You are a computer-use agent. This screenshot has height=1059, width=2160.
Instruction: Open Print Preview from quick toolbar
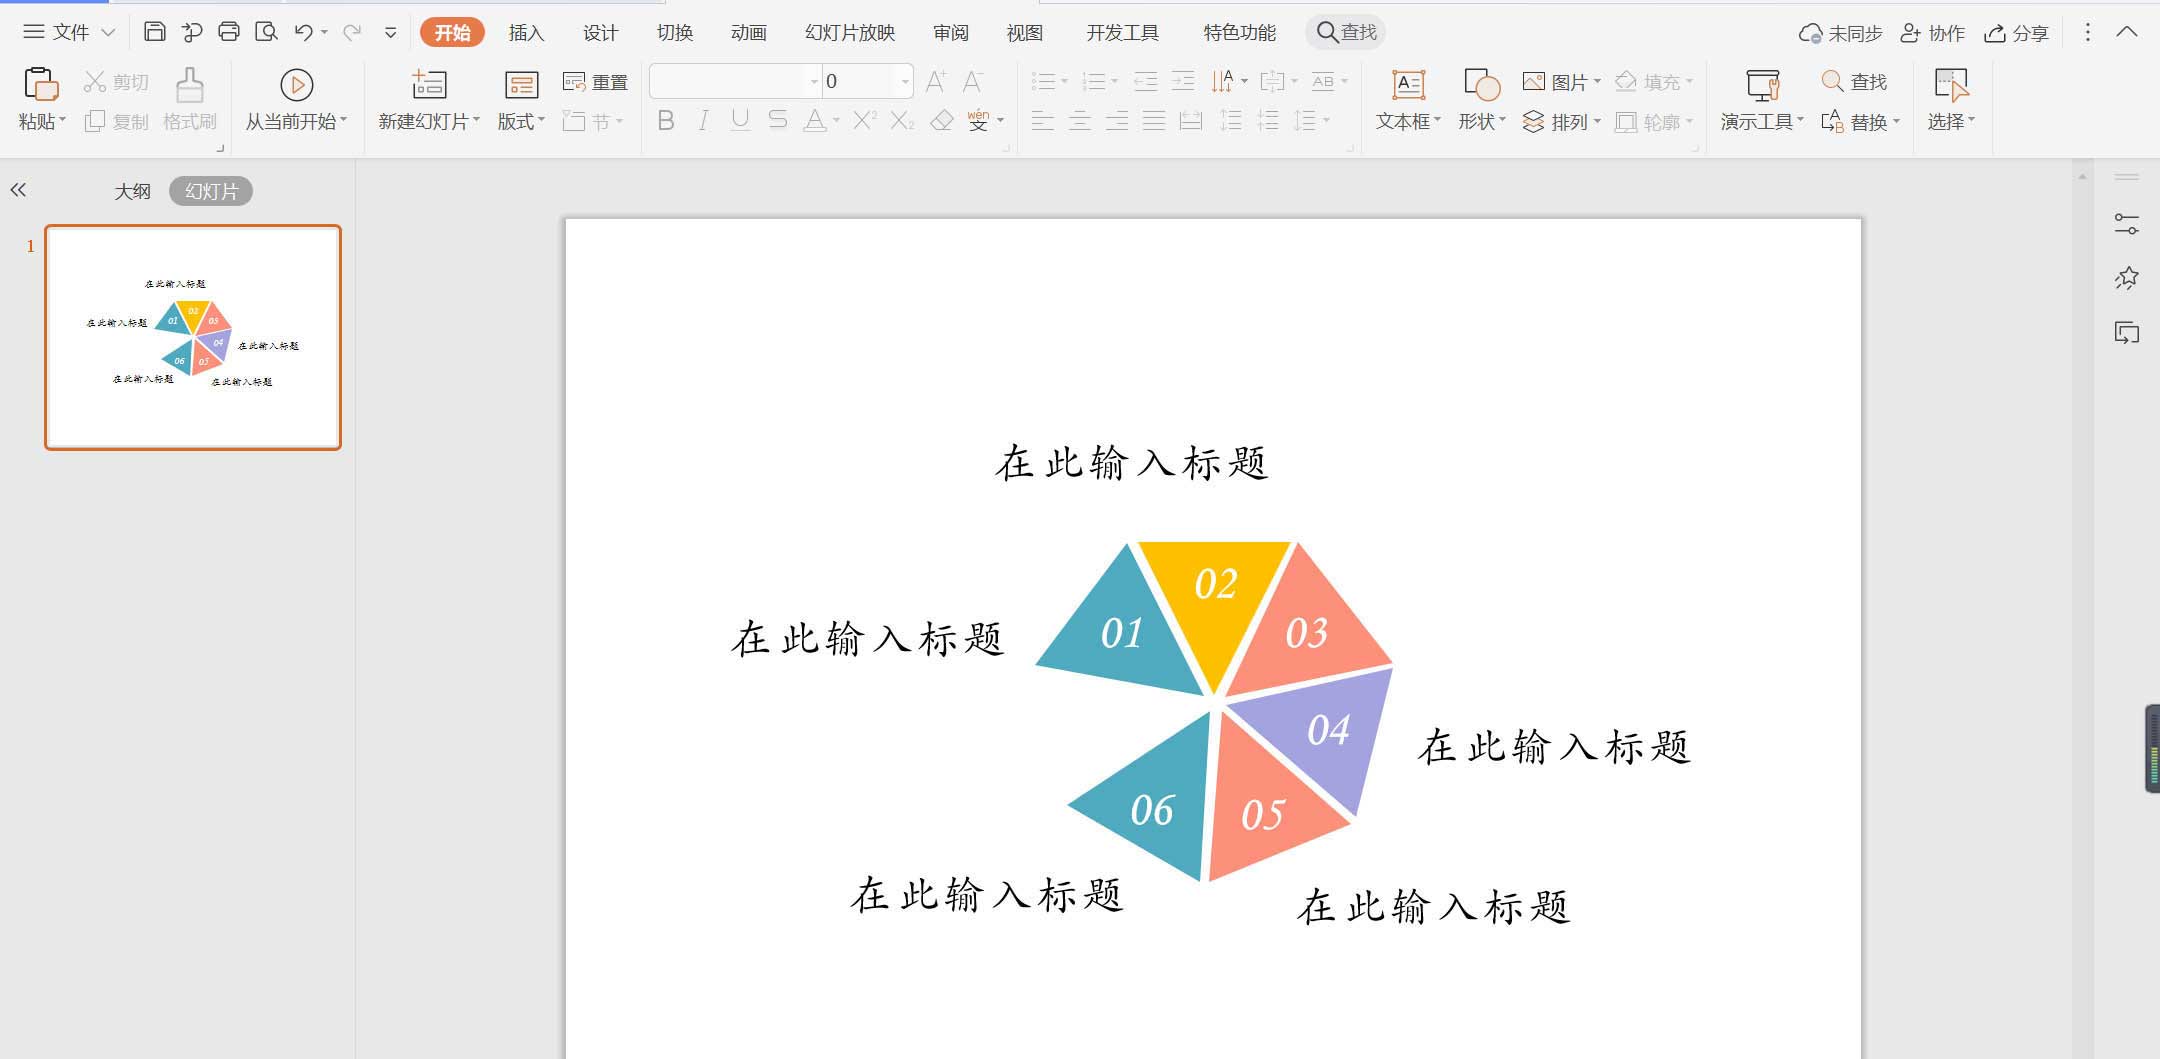(266, 32)
